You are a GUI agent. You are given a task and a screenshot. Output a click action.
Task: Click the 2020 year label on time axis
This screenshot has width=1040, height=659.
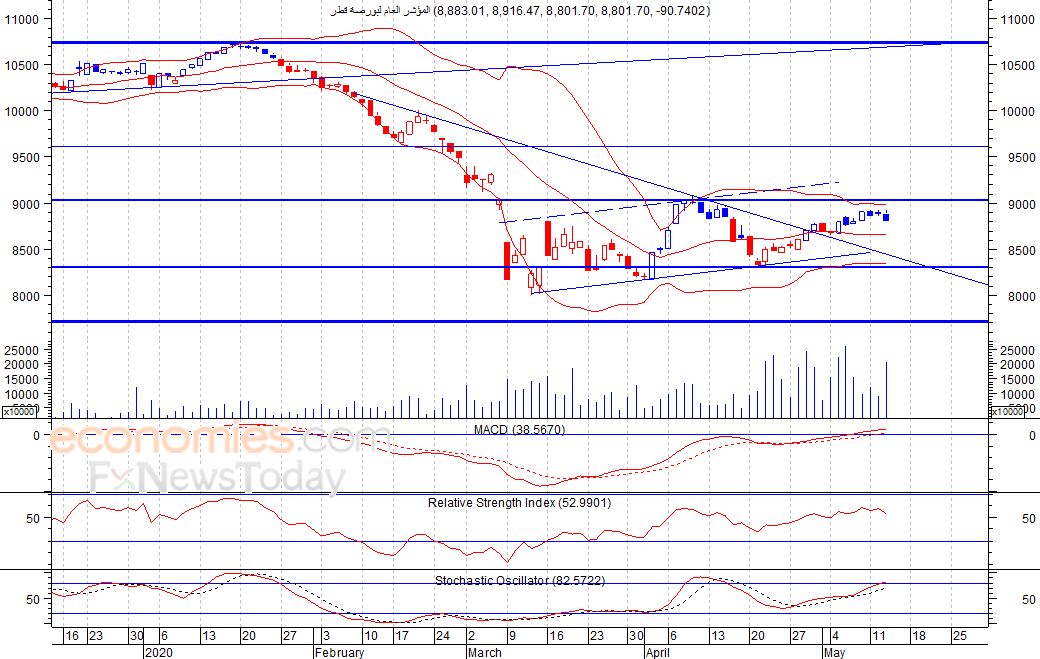point(159,652)
